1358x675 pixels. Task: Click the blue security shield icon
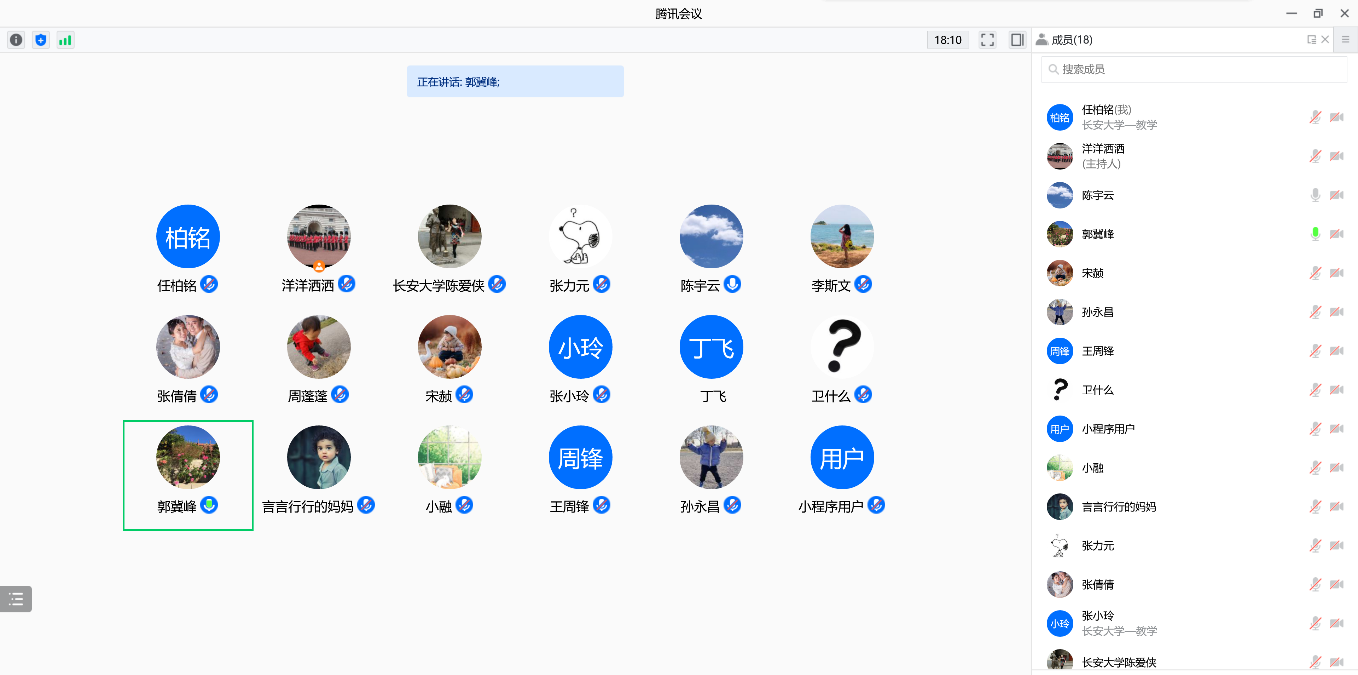click(41, 40)
